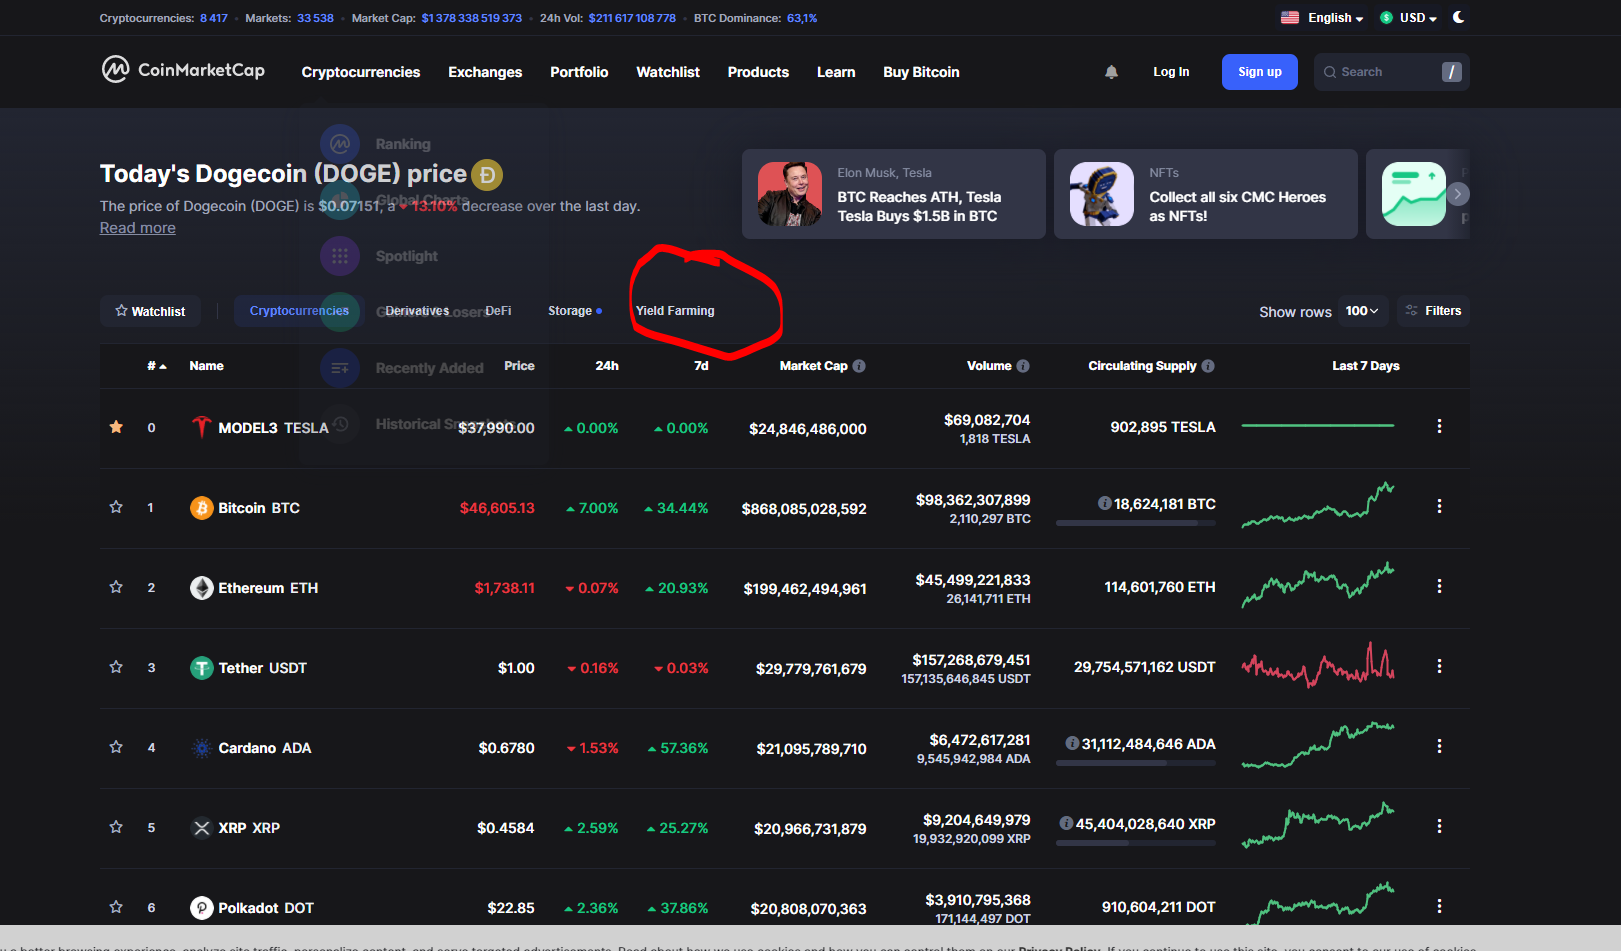Click the Watchlist star filter button
This screenshot has width=1621, height=951.
(150, 311)
